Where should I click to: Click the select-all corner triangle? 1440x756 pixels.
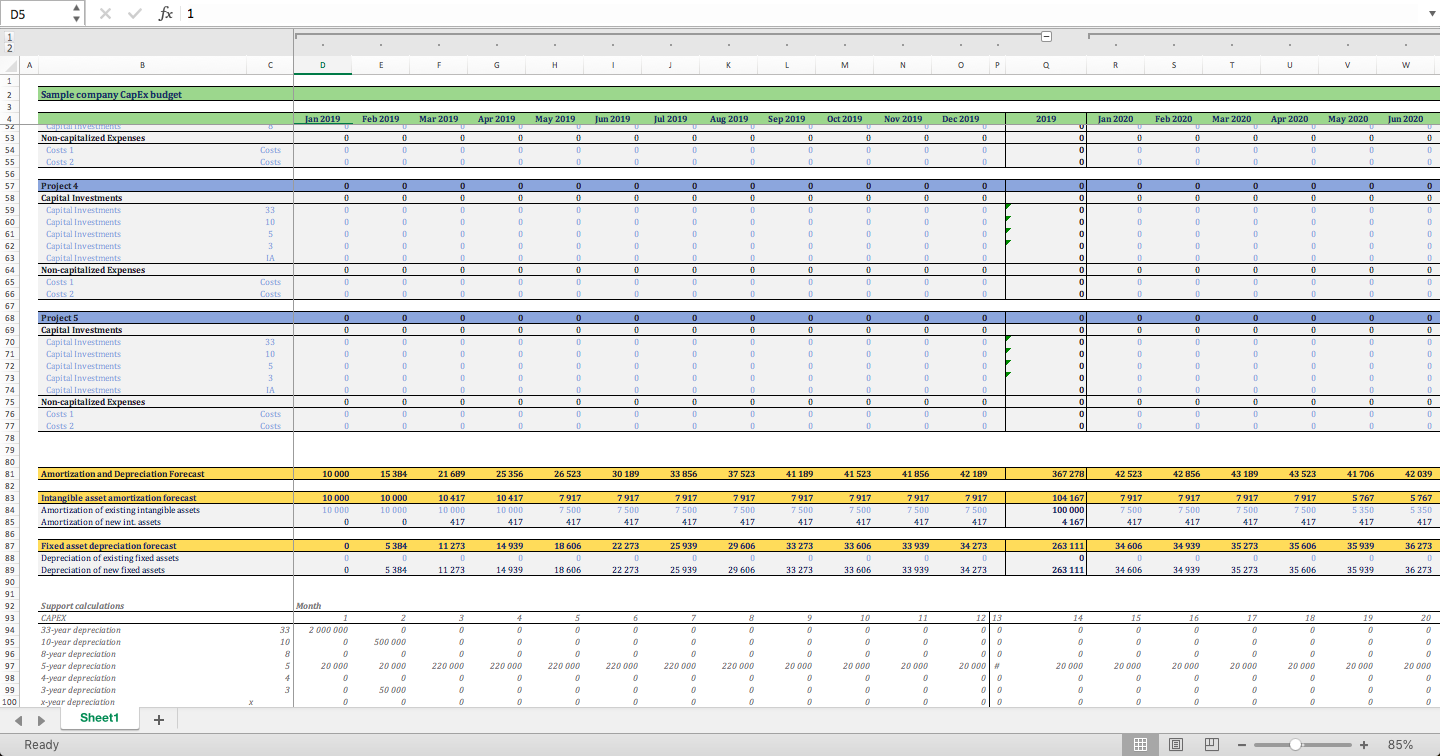point(10,65)
